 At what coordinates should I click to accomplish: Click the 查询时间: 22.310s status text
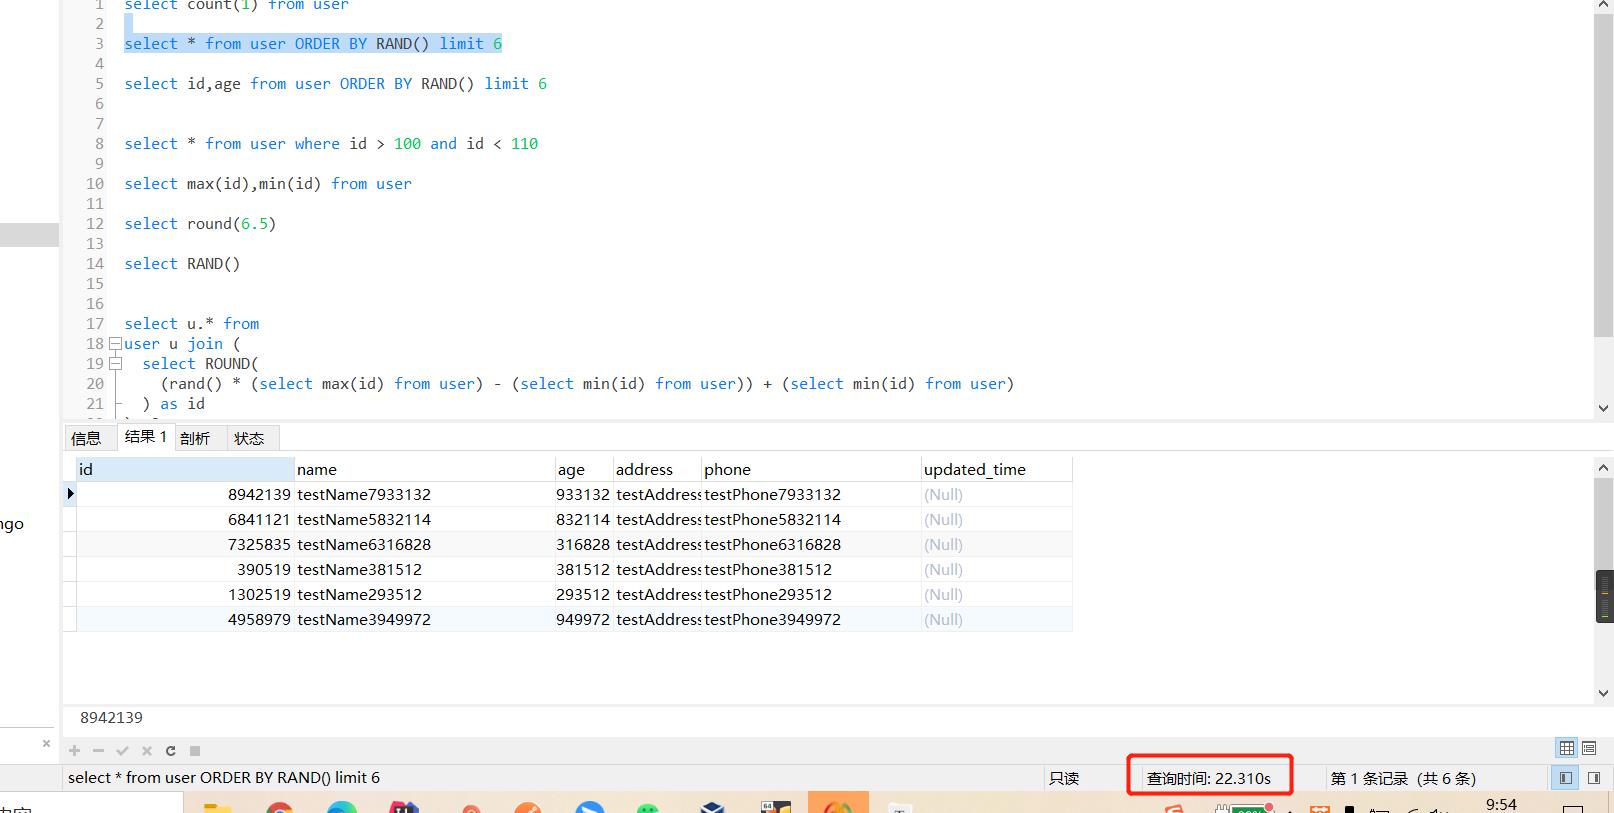point(1208,778)
